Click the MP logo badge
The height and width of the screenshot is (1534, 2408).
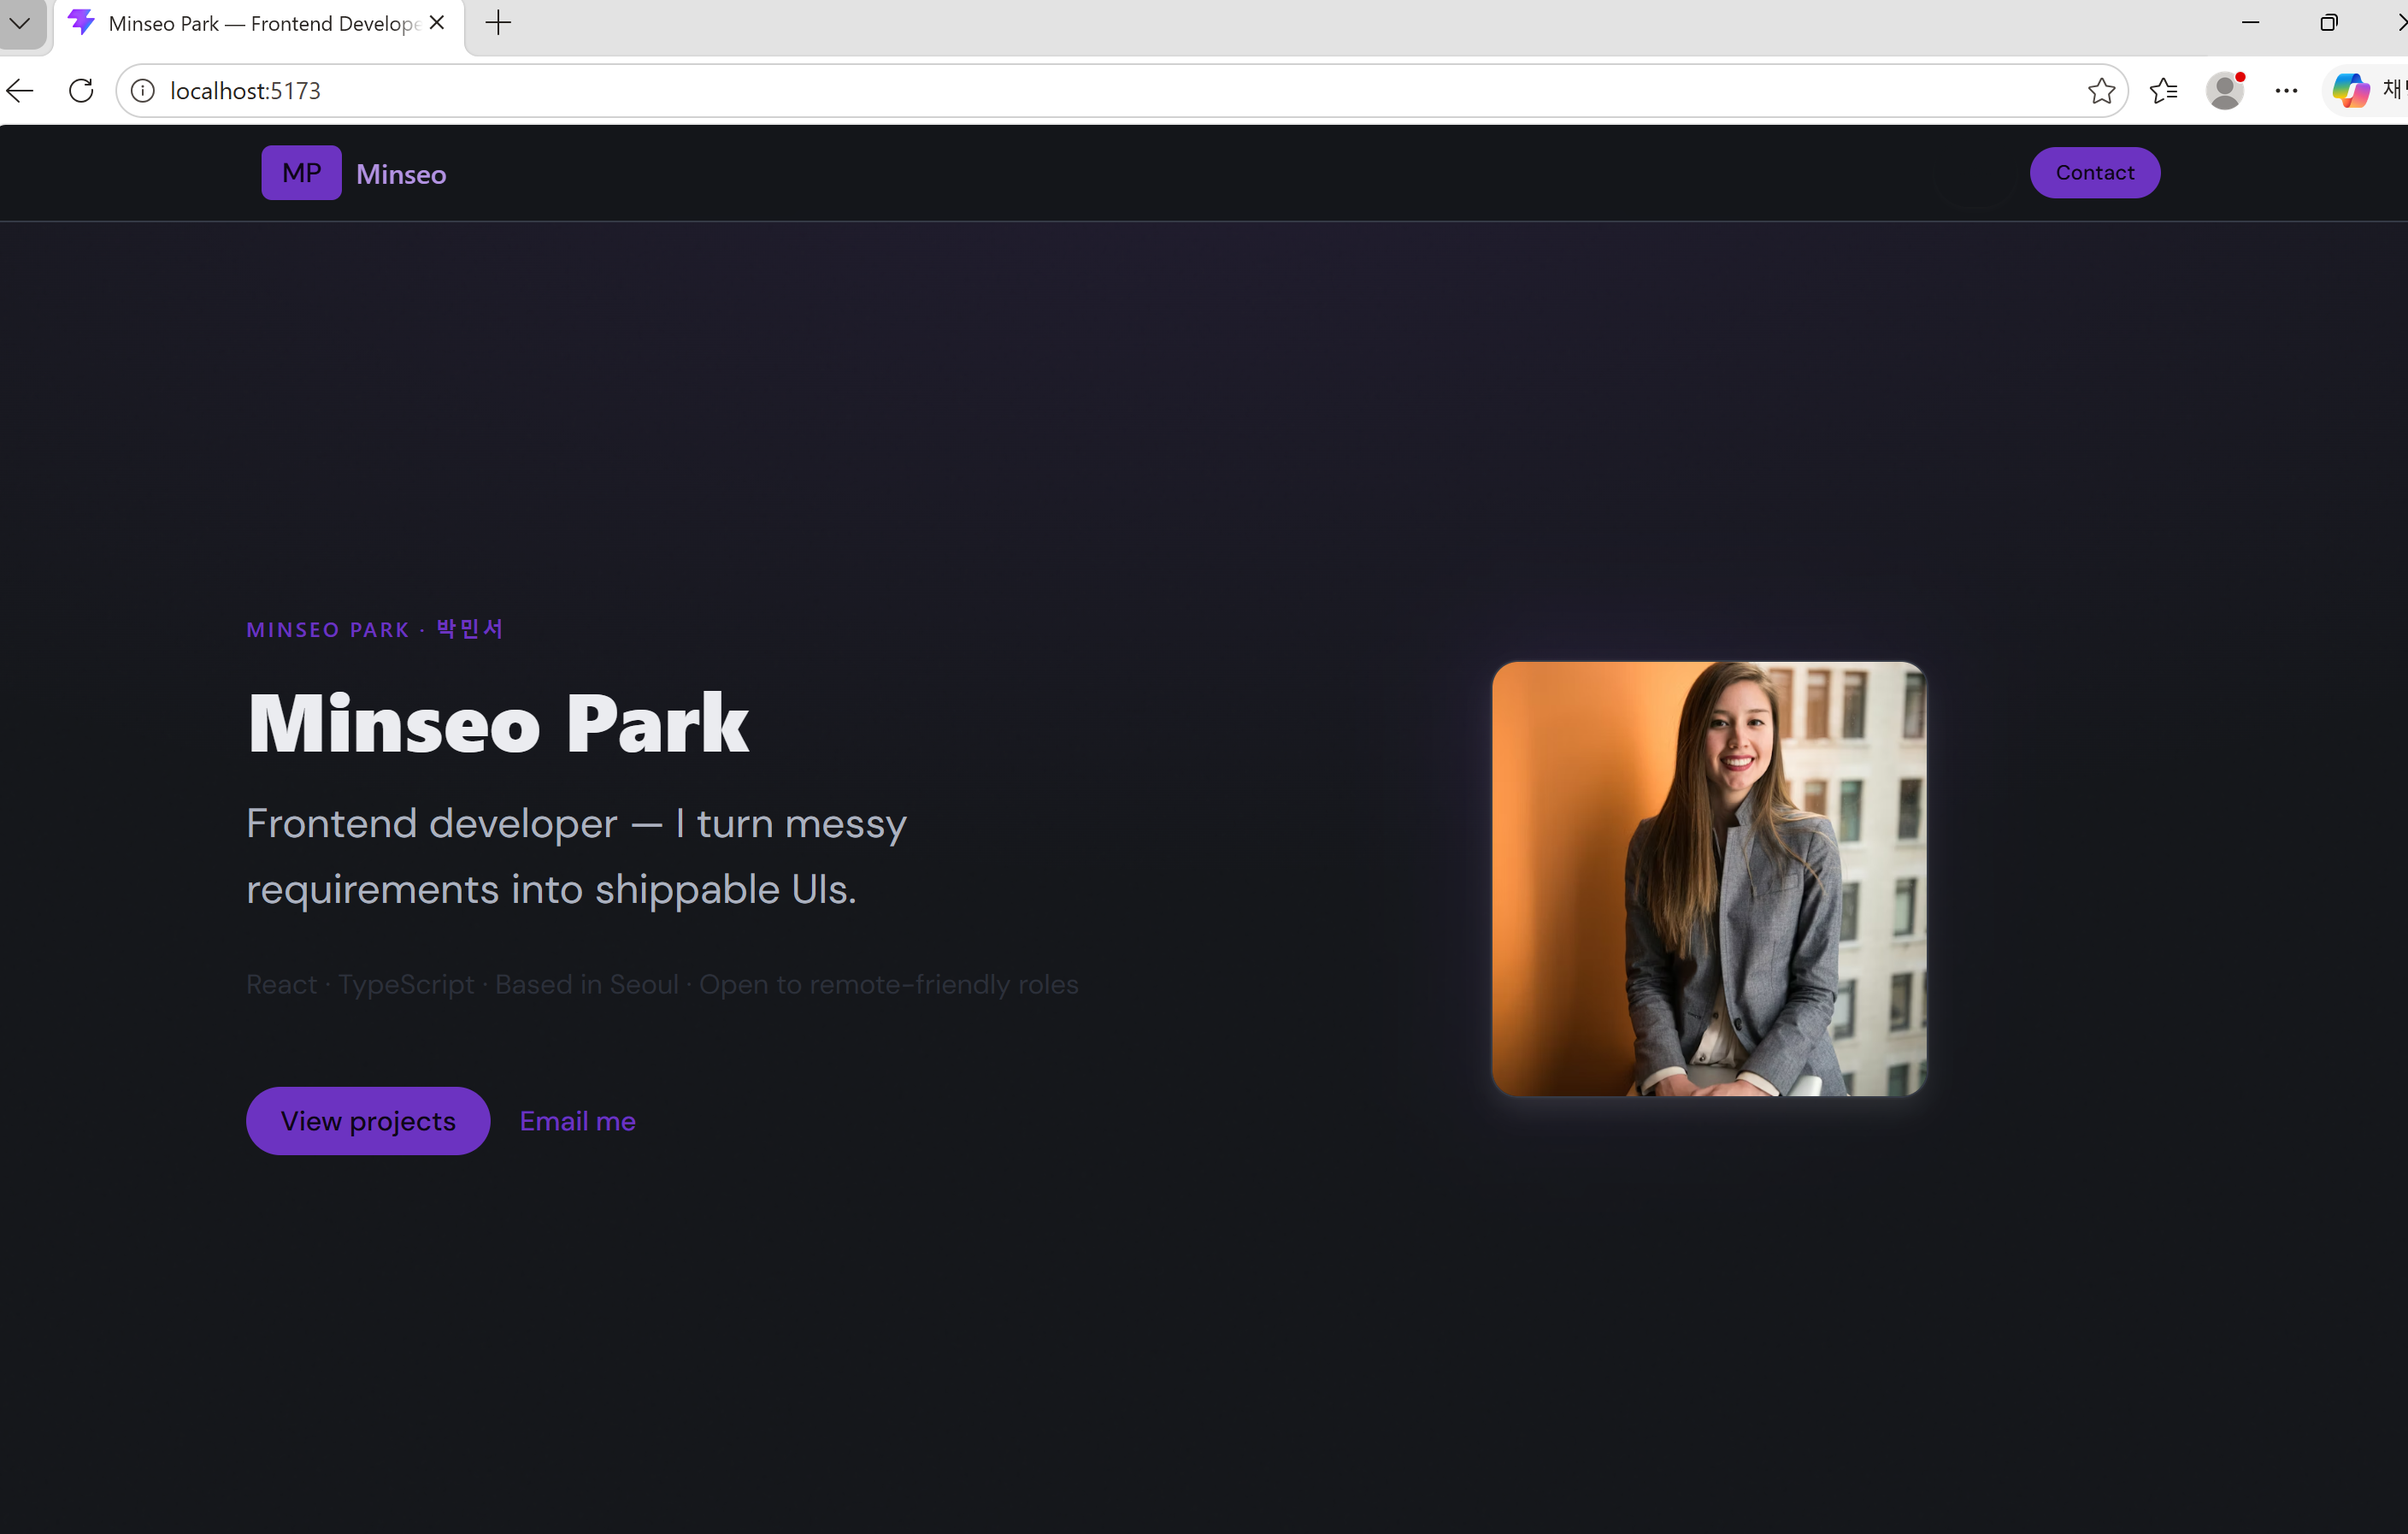coord(301,173)
